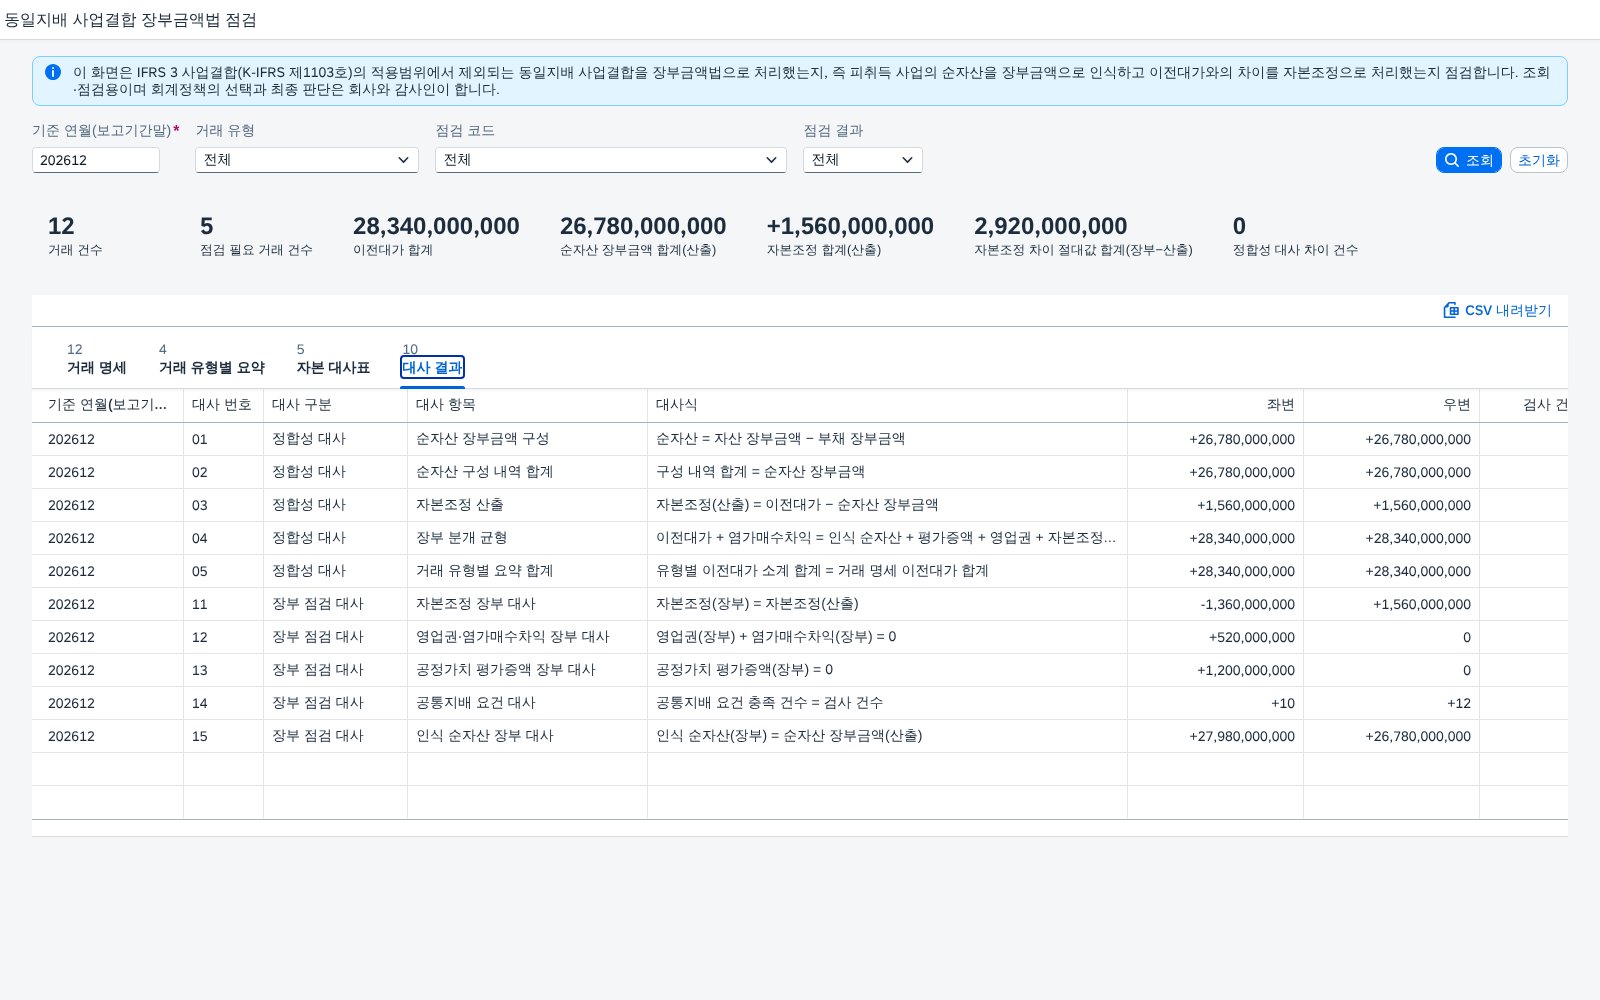The width and height of the screenshot is (1600, 1000).
Task: Click the +1,200,000,000 좌변 value
Action: (1246, 670)
